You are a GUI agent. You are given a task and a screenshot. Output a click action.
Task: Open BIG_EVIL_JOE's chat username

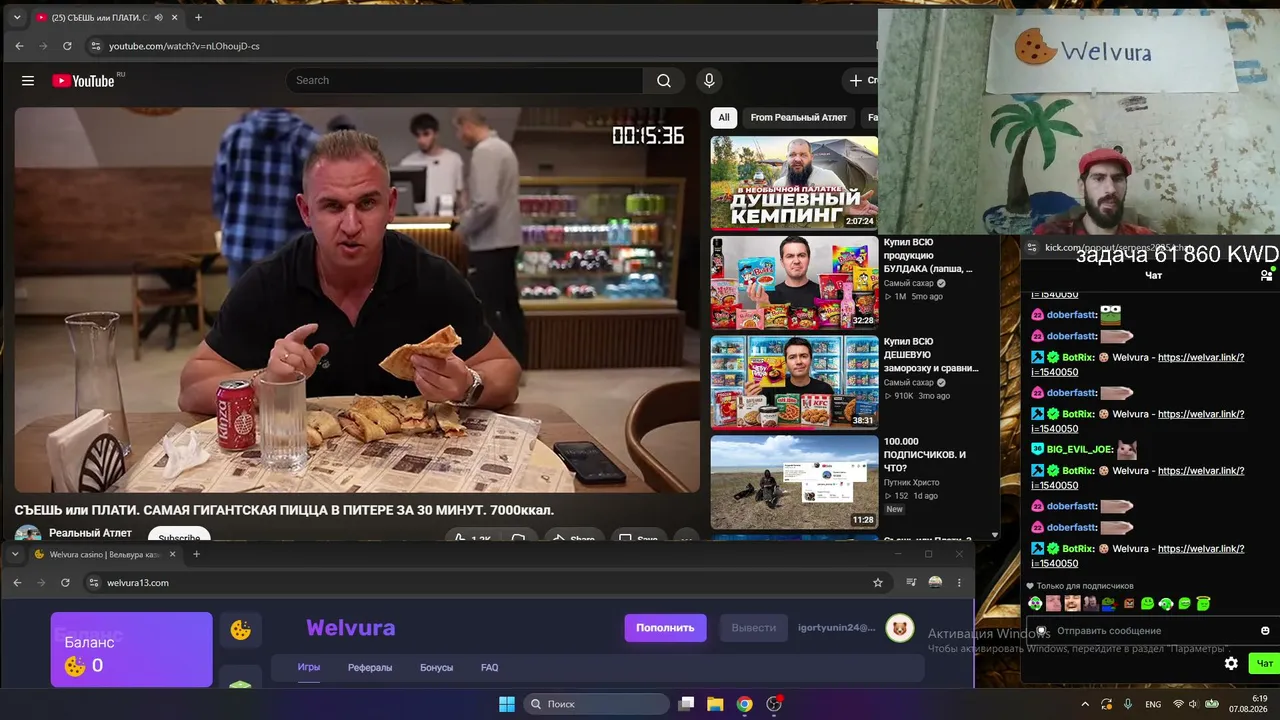(x=1080, y=450)
